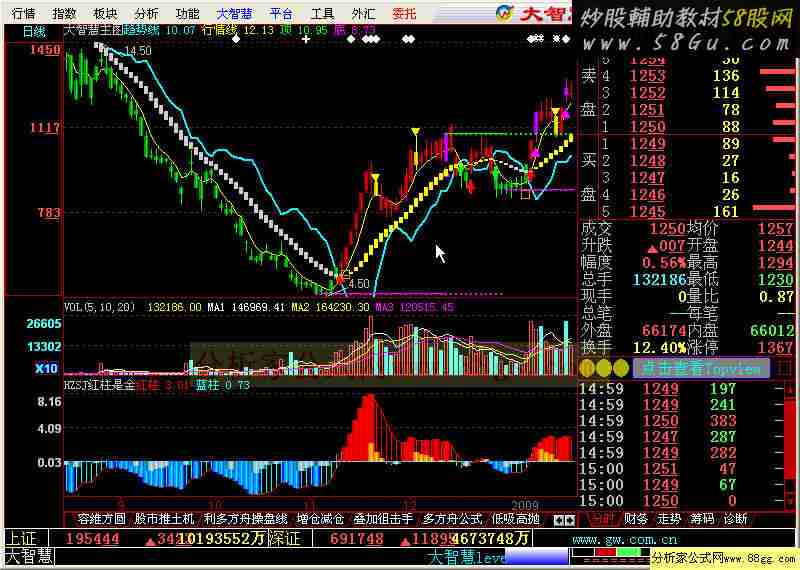This screenshot has width=800, height=570.
Task: Select the 容维方圆 indicator tab
Action: click(102, 519)
